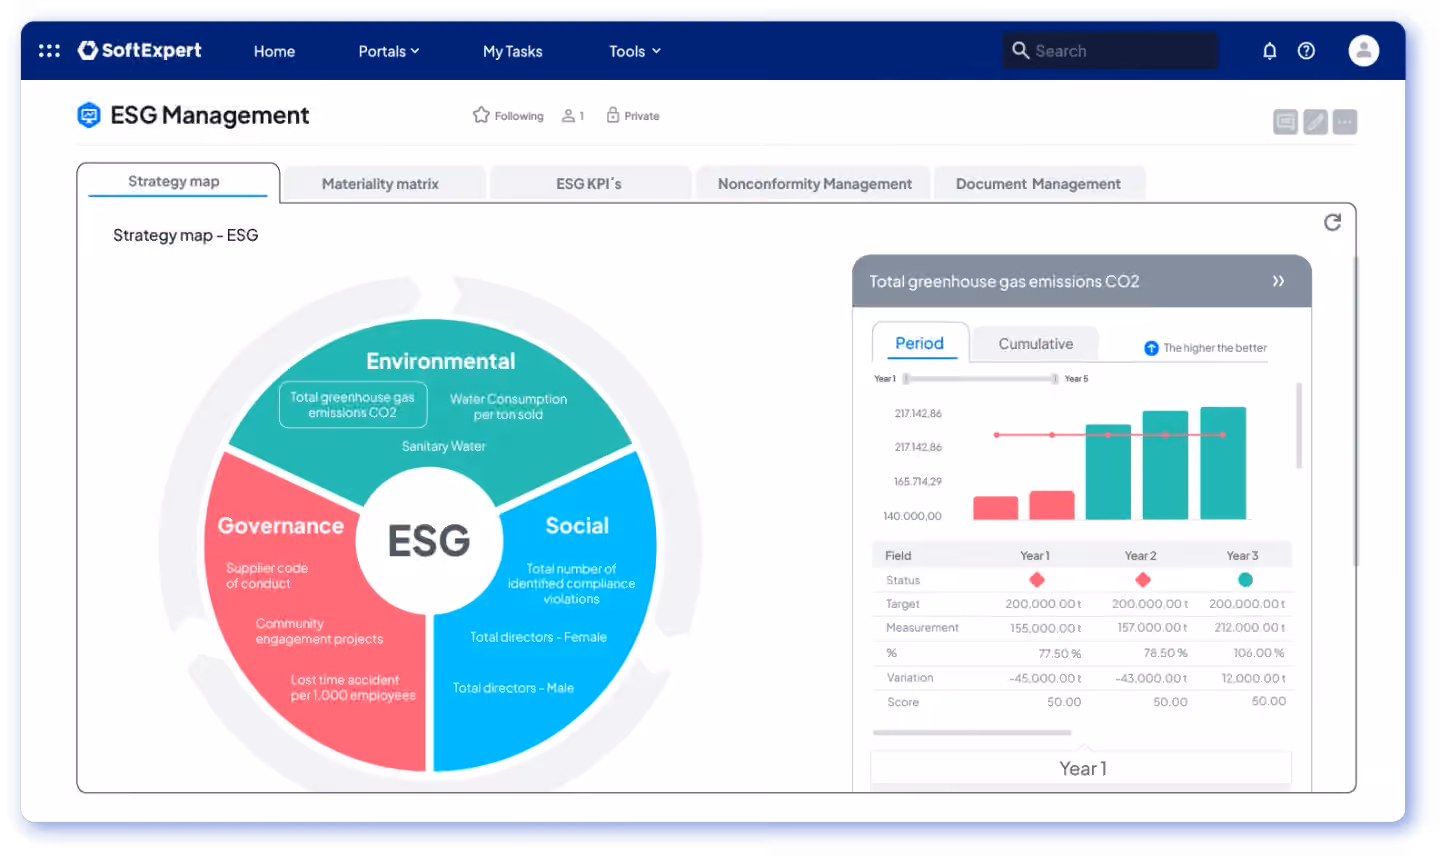Toggle the Following star
This screenshot has width=1440, height=856.
point(481,115)
